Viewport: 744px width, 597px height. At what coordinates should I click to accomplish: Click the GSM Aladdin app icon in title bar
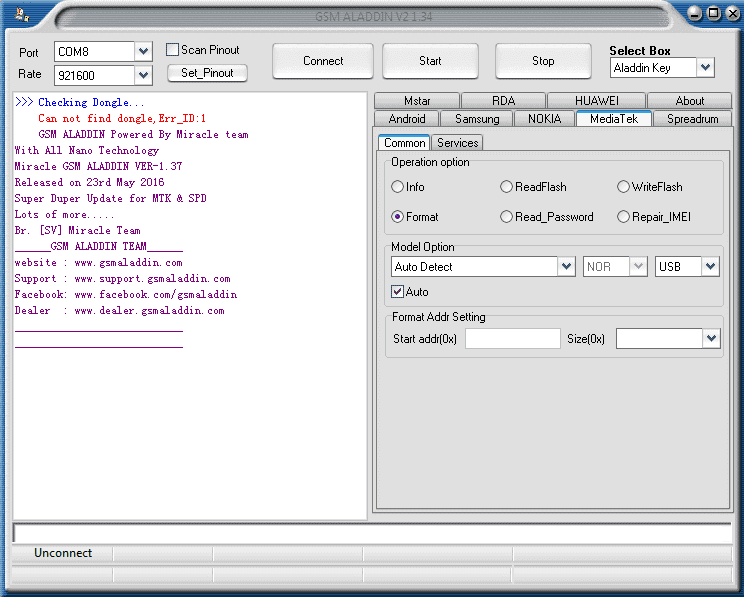click(x=21, y=15)
